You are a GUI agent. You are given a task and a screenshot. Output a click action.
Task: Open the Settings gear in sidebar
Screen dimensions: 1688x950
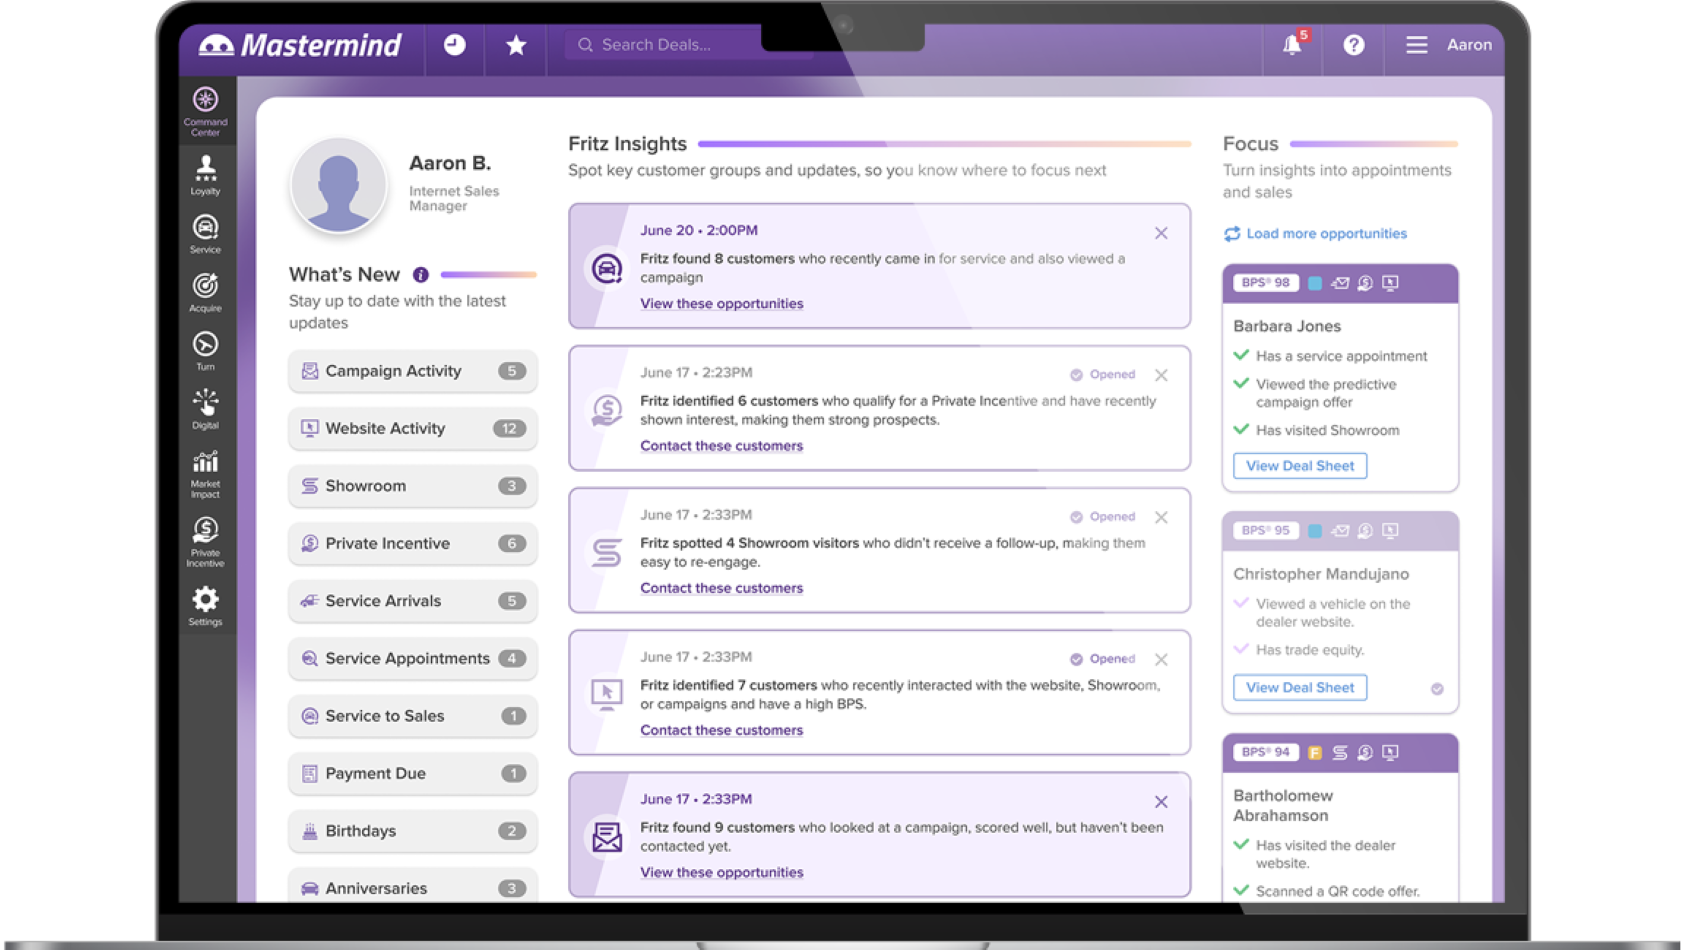tap(205, 605)
